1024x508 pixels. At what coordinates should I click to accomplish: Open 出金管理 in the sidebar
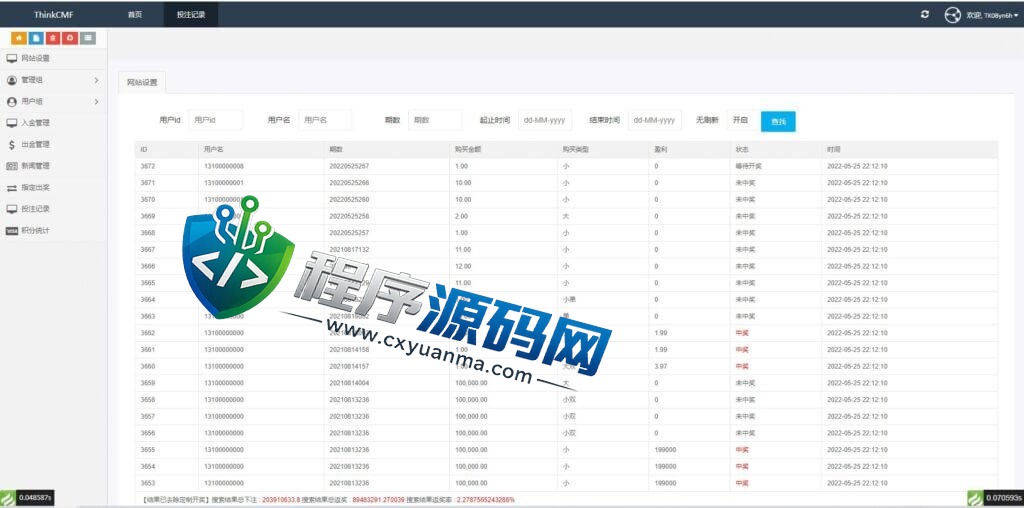click(35, 144)
